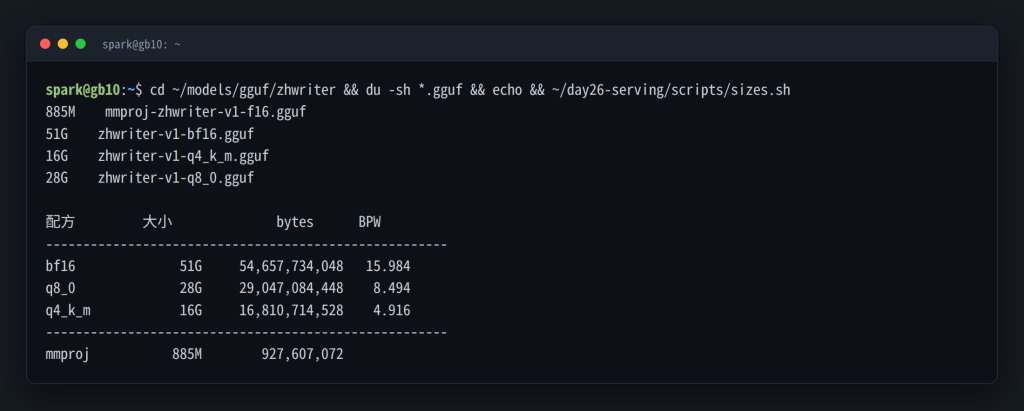Click the sizes.sh script path in command
The width and height of the screenshot is (1024, 411).
tap(671, 90)
